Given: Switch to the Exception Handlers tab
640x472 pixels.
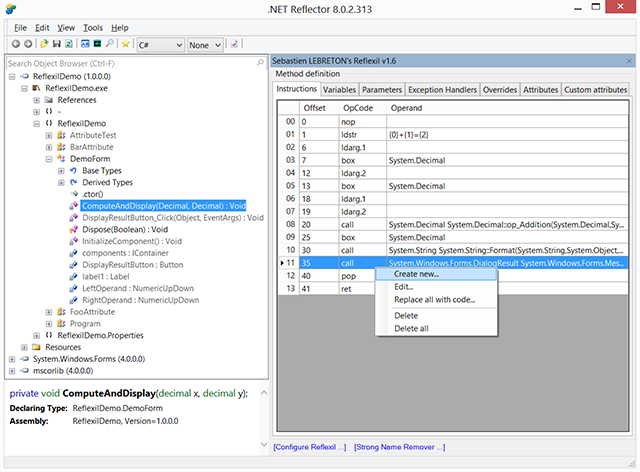Looking at the screenshot, I should tap(442, 89).
